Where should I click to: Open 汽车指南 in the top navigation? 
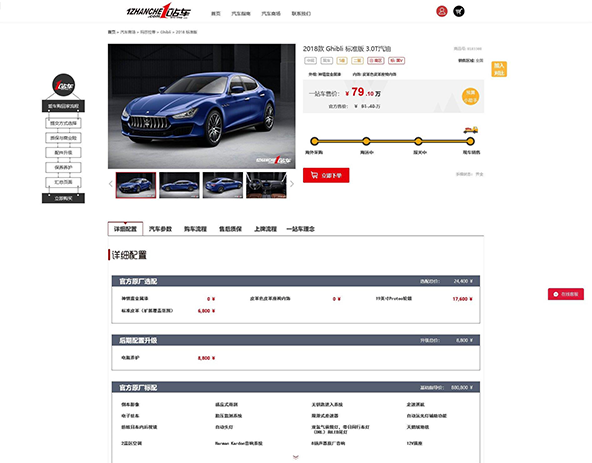click(241, 14)
